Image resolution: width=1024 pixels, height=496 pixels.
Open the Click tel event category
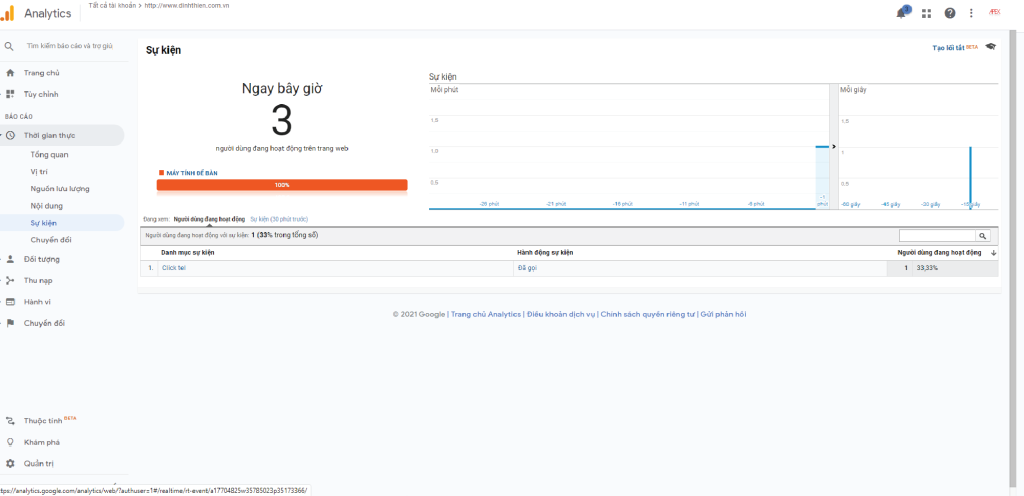(174, 268)
